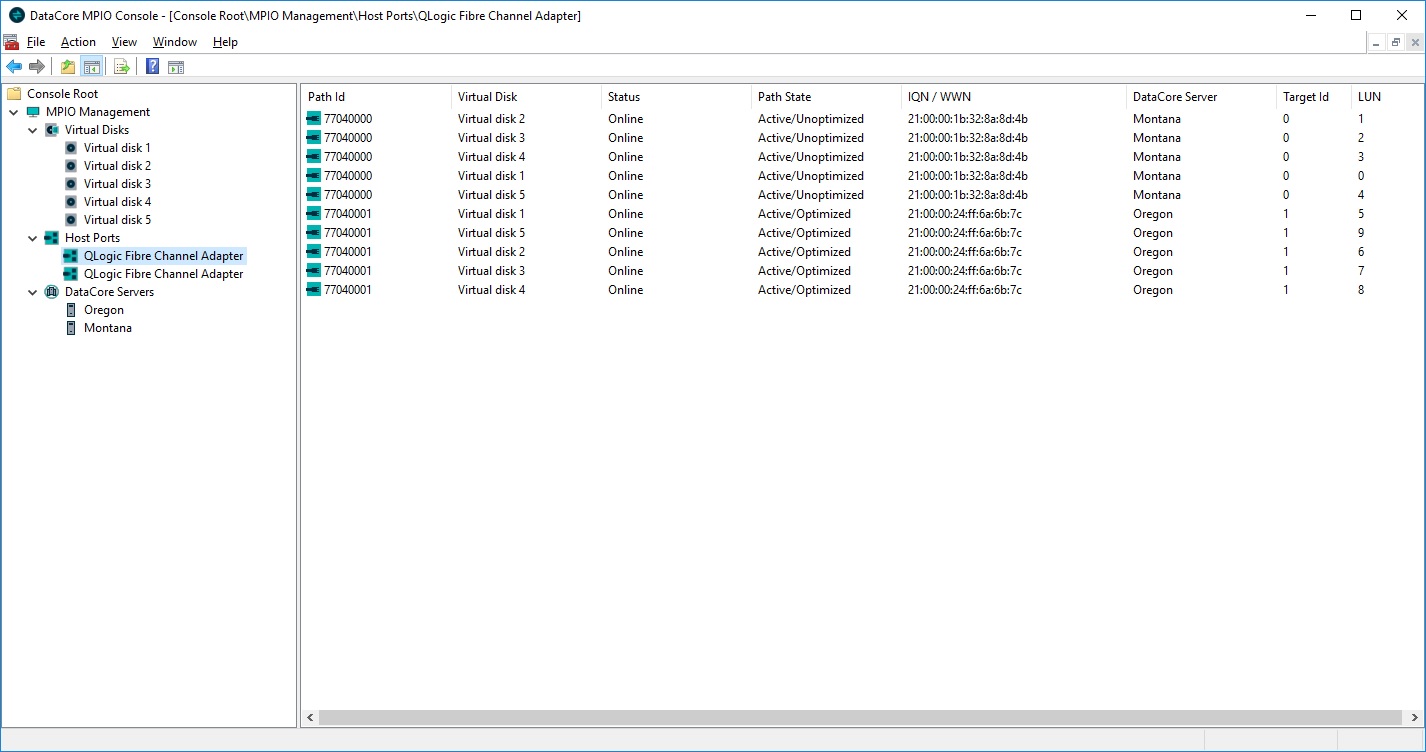The image size is (1426, 752).
Task: Open the View menu
Action: [124, 42]
